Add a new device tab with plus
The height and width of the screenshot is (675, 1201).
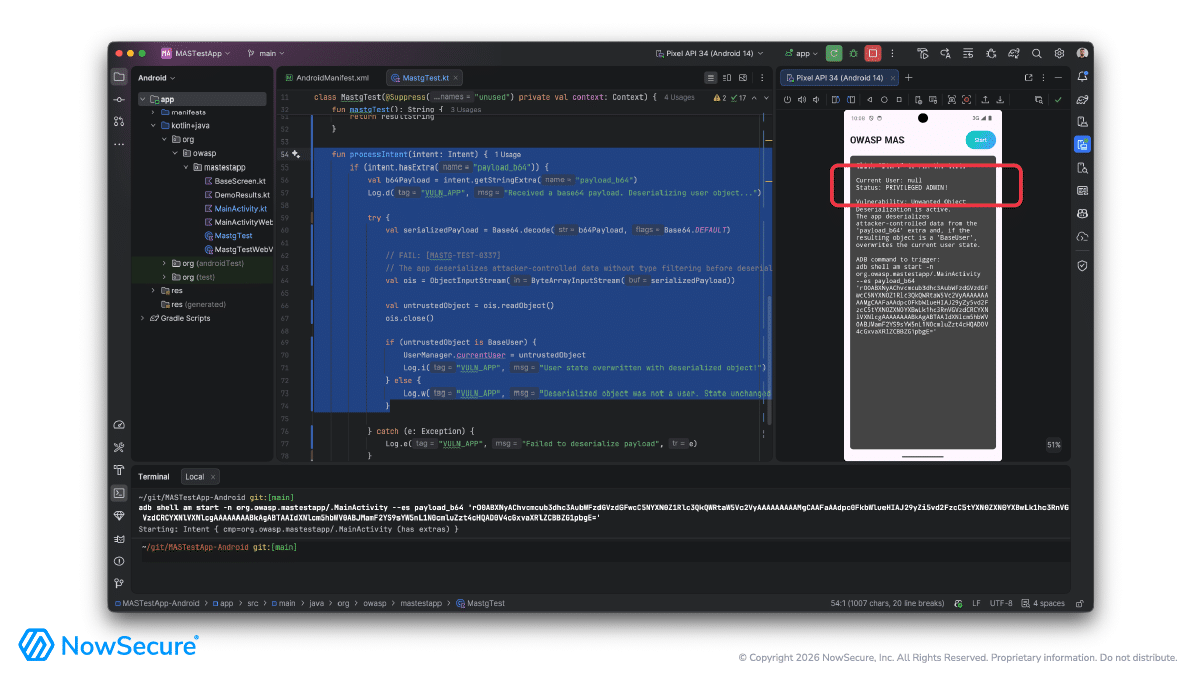pyautogui.click(x=909, y=77)
